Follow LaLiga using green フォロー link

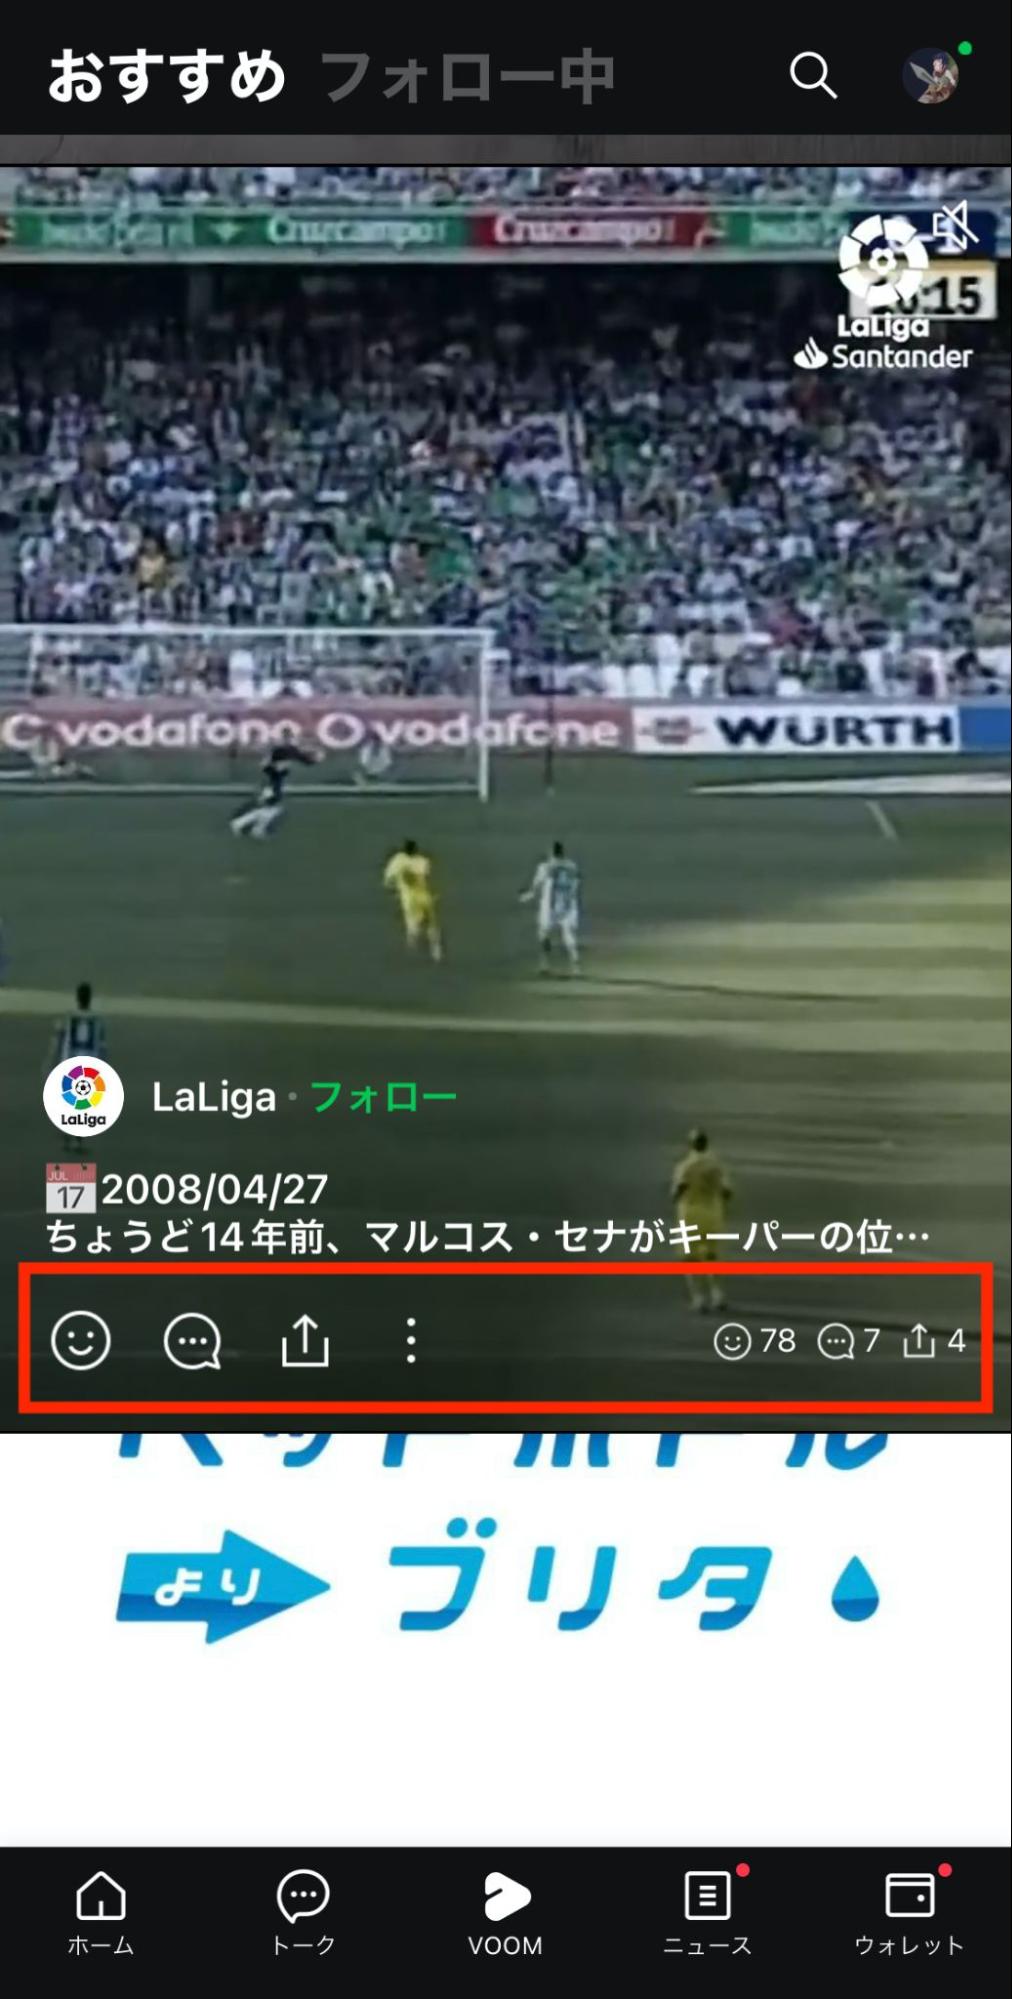point(384,1097)
